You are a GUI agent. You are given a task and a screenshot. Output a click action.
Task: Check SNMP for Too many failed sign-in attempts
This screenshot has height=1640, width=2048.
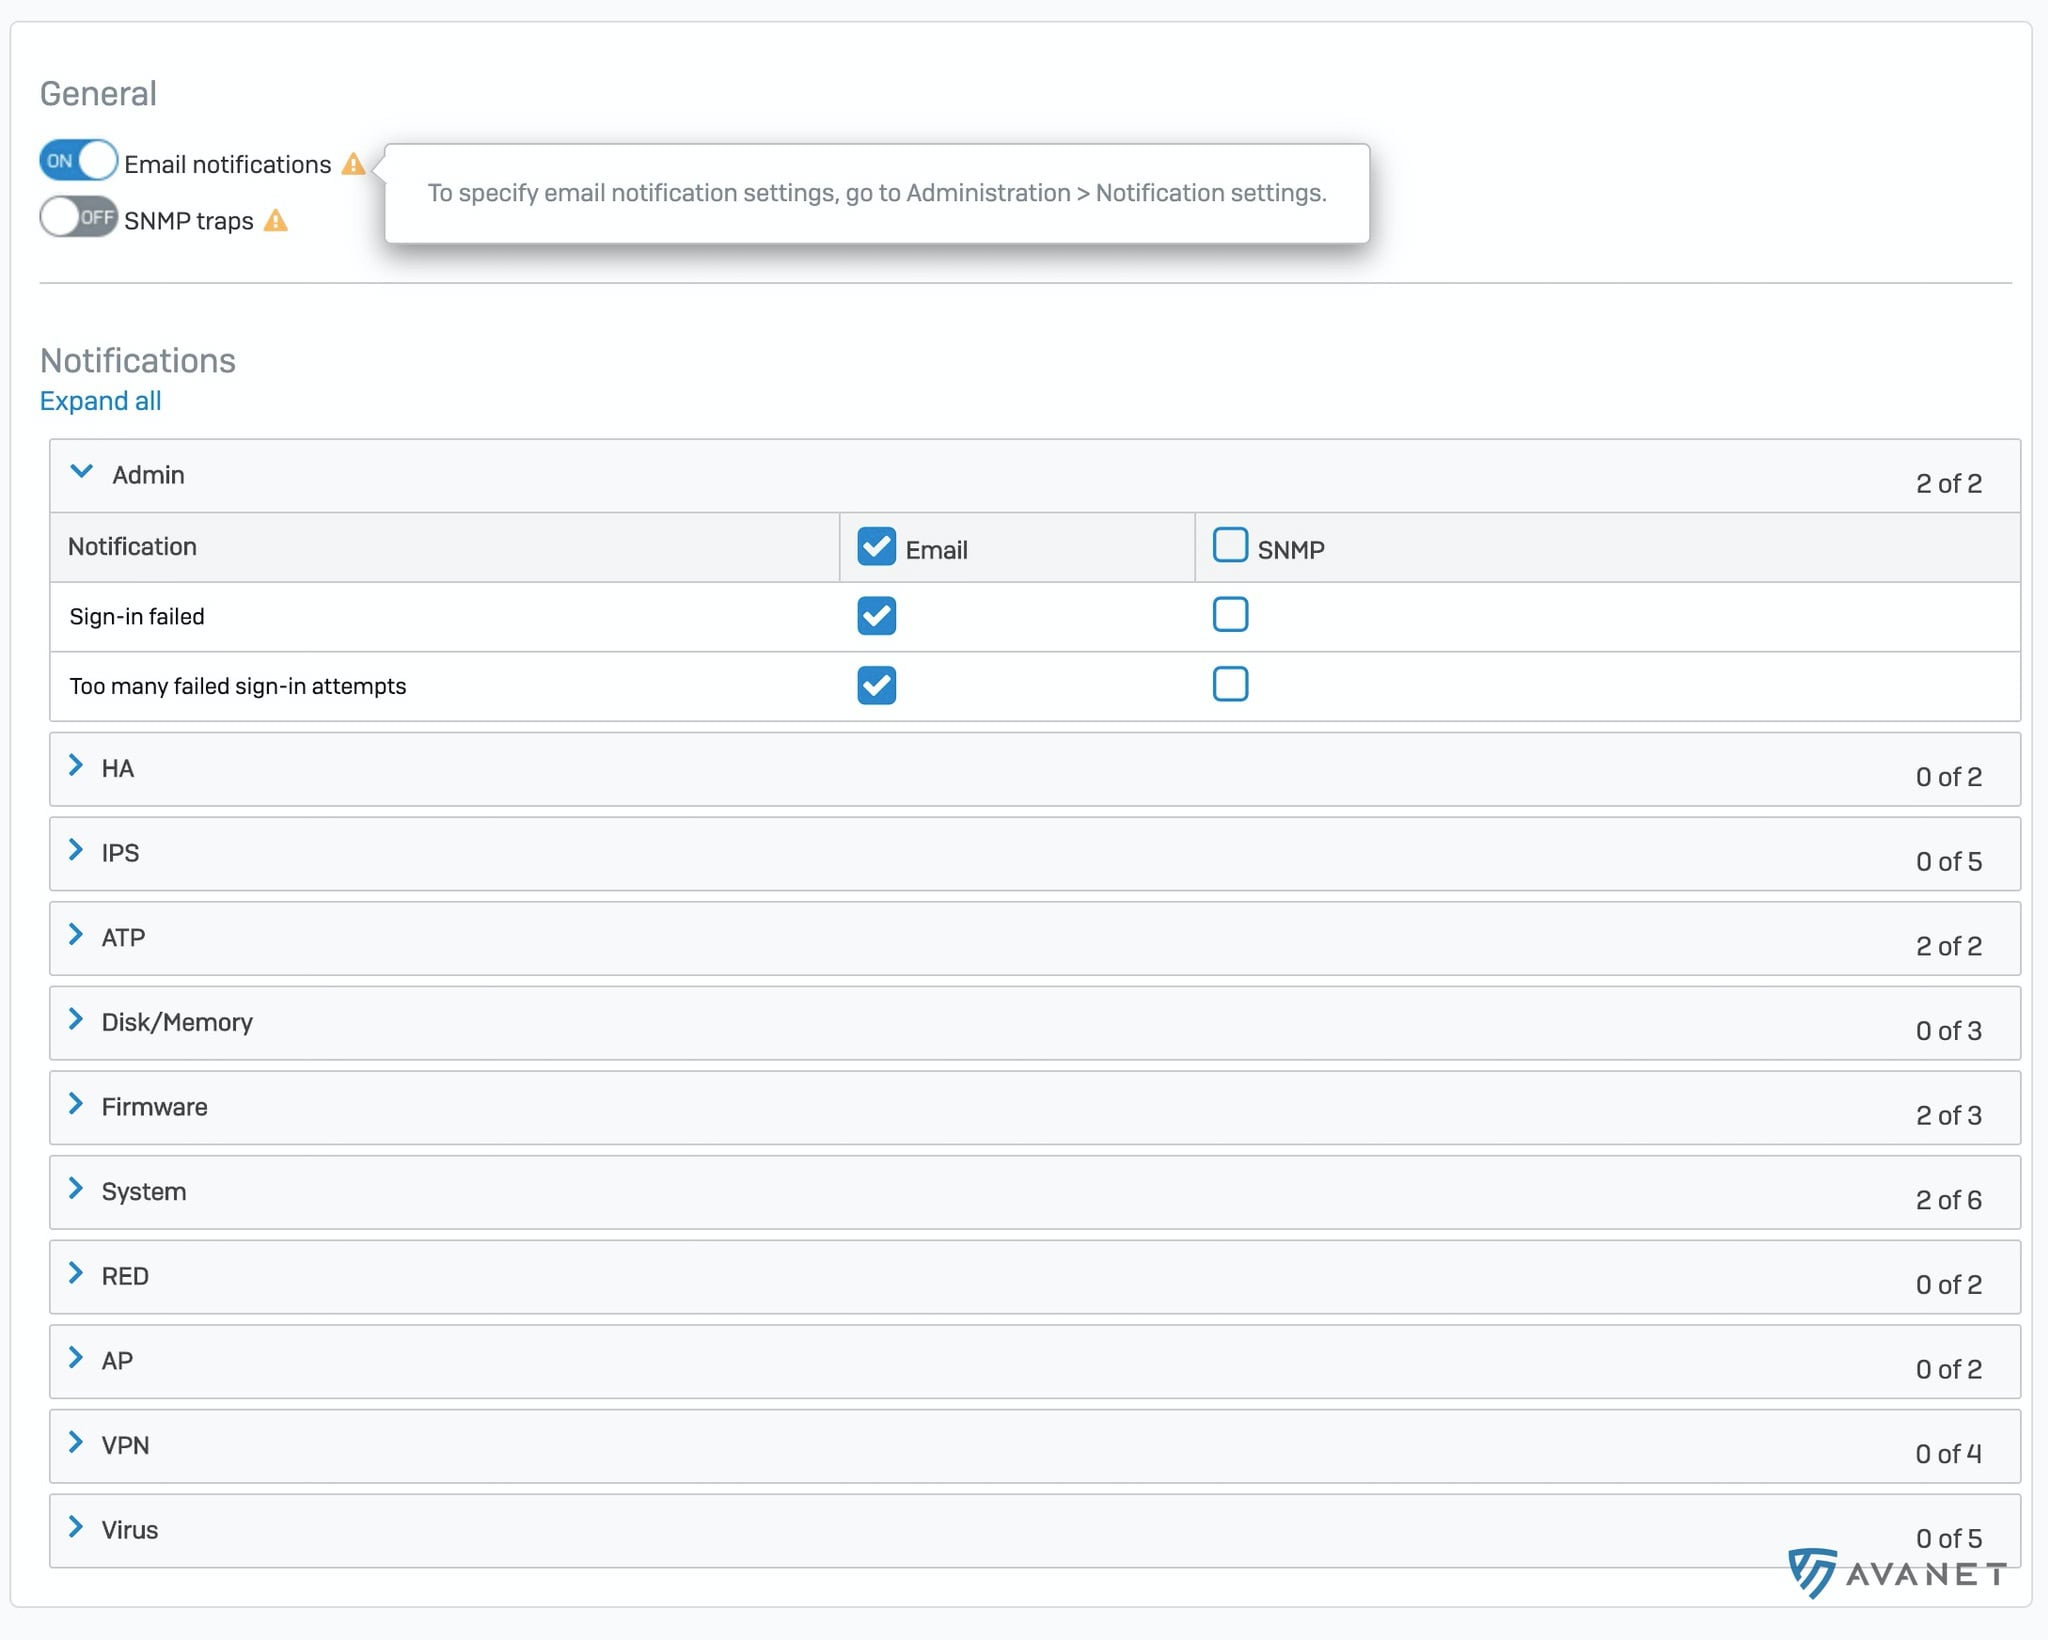click(1230, 685)
